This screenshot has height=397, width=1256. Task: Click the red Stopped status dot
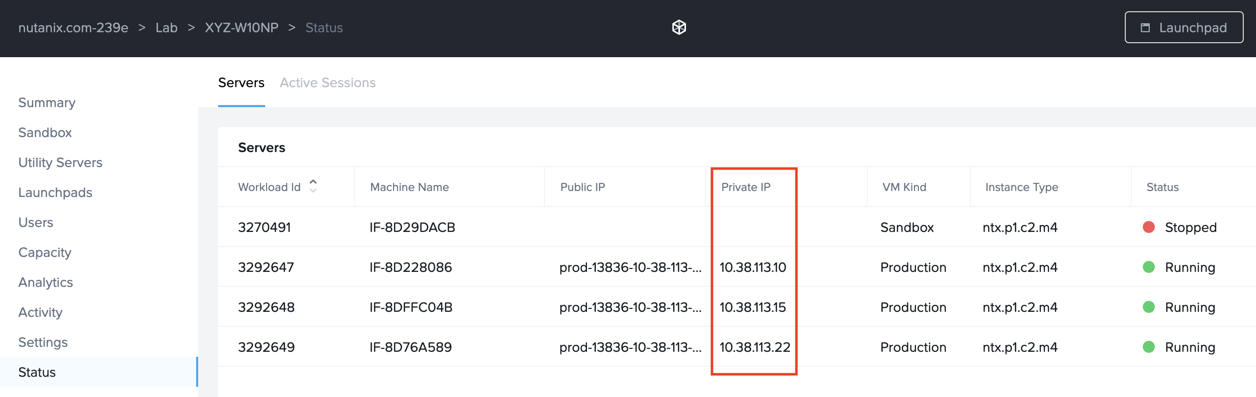(x=1149, y=227)
